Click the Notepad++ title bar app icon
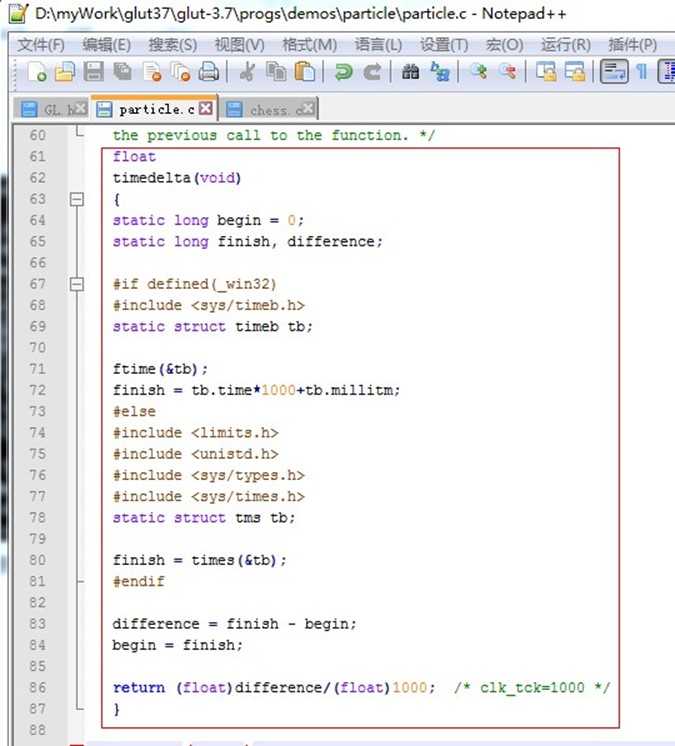Viewport: 675px width, 746px height. [19, 13]
